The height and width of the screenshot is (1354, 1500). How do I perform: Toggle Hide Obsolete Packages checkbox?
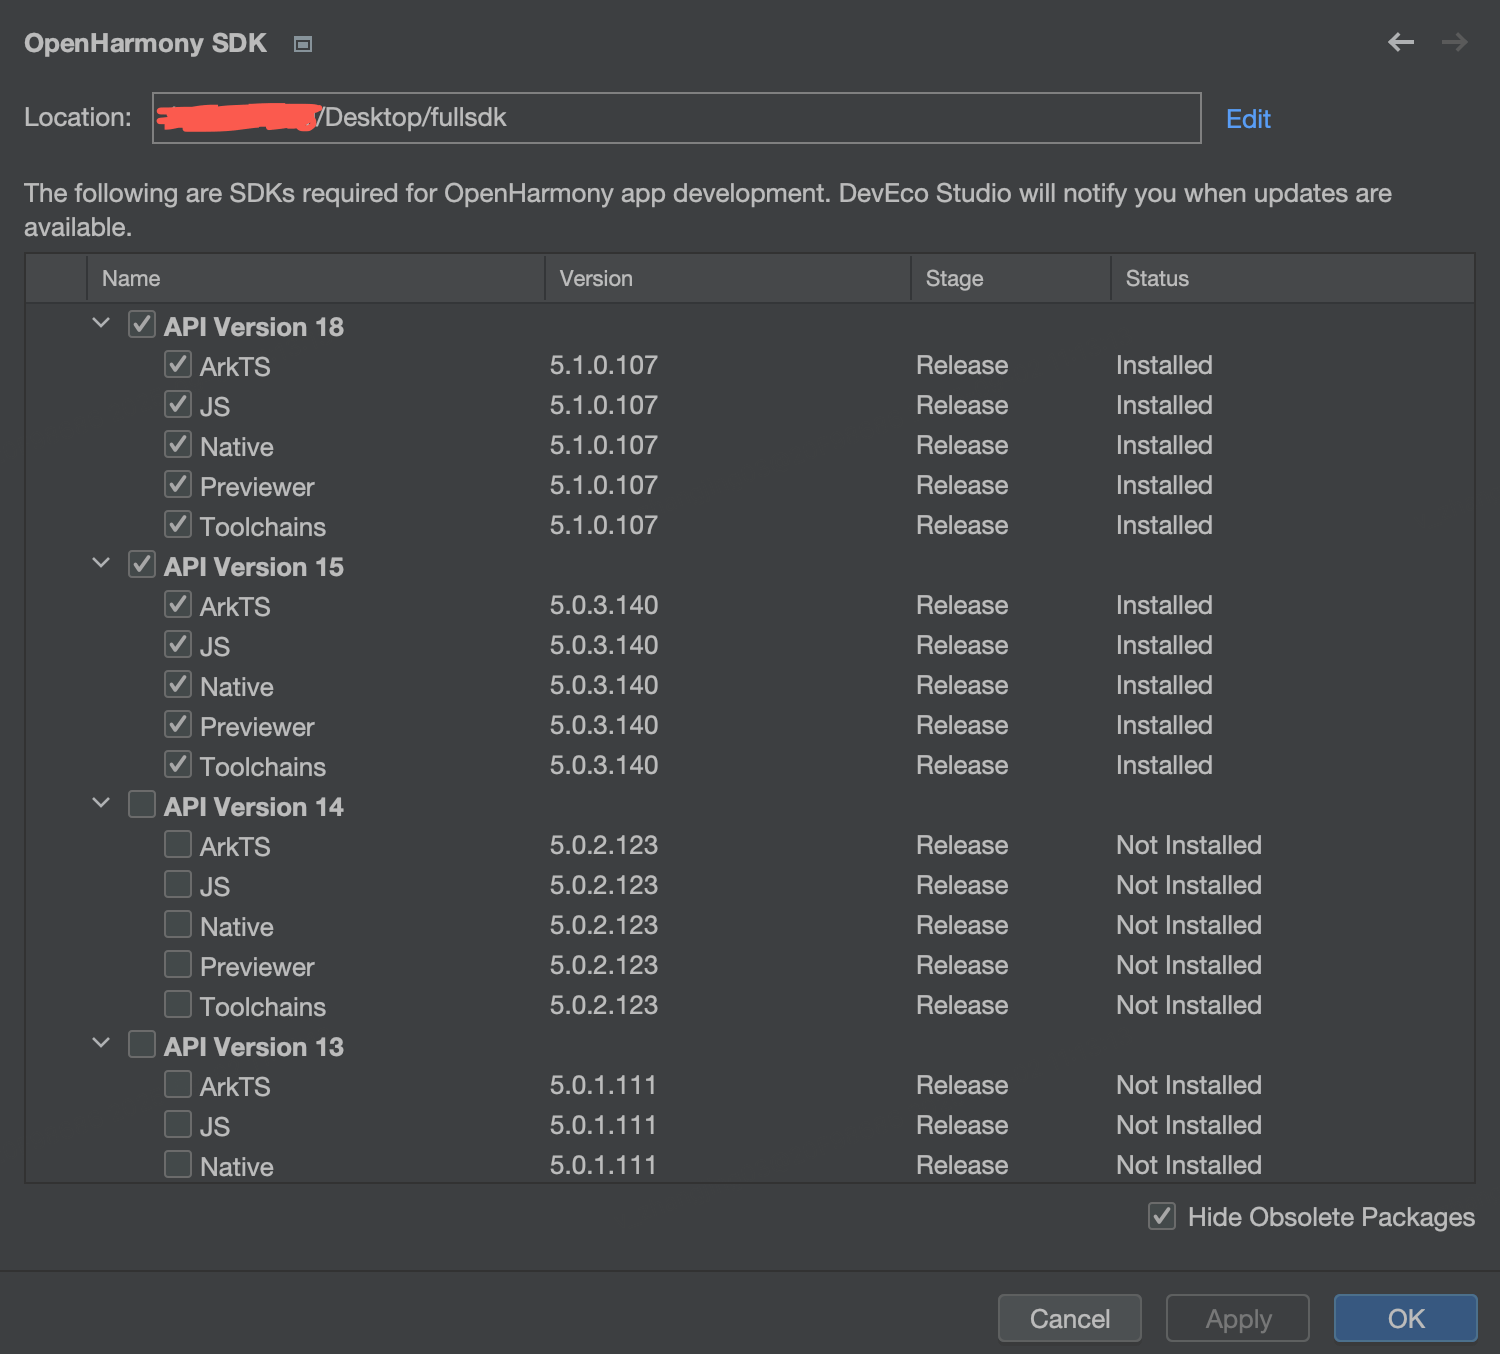tap(1162, 1216)
